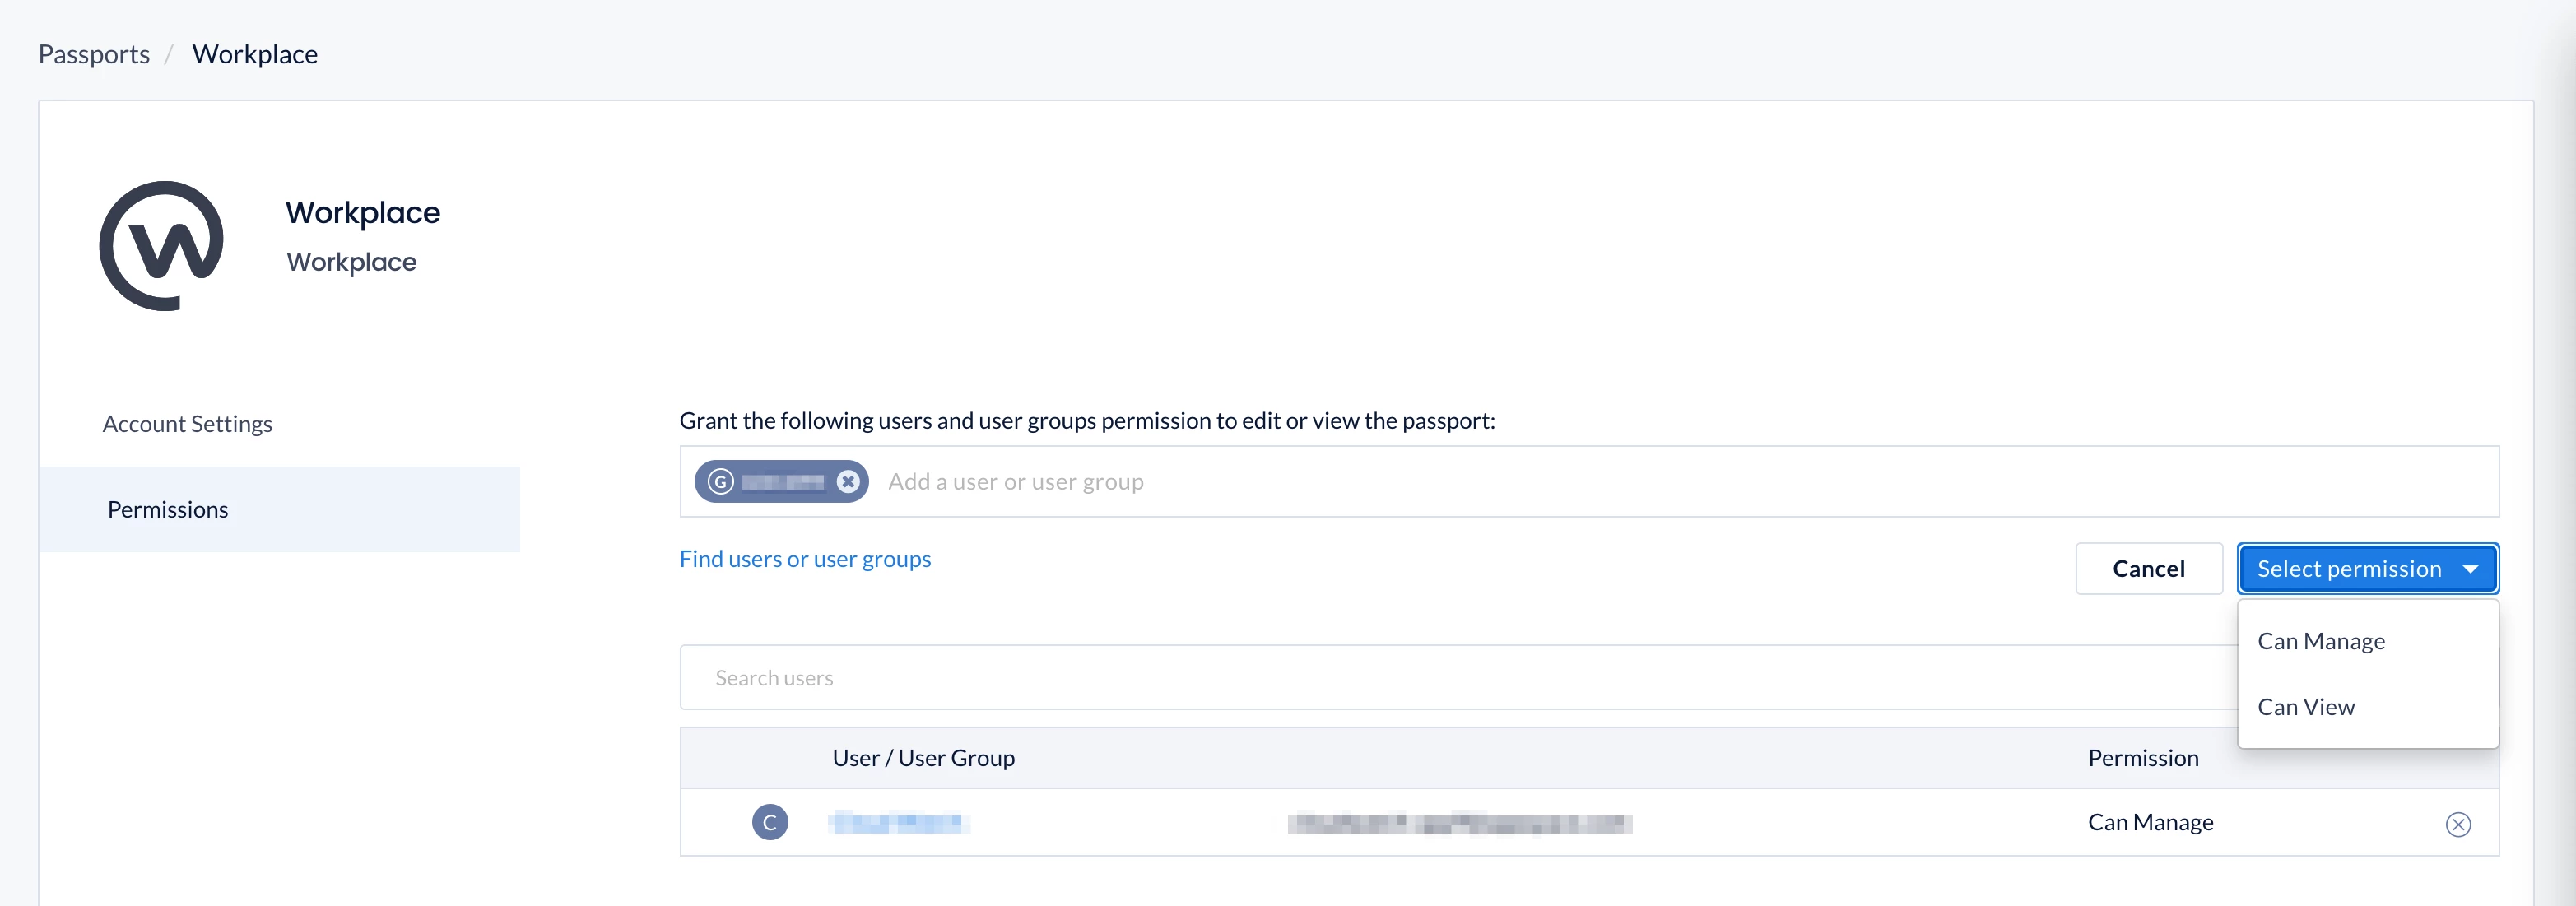This screenshot has height=906, width=2576.
Task: Remove the selected group chip
Action: click(x=848, y=482)
